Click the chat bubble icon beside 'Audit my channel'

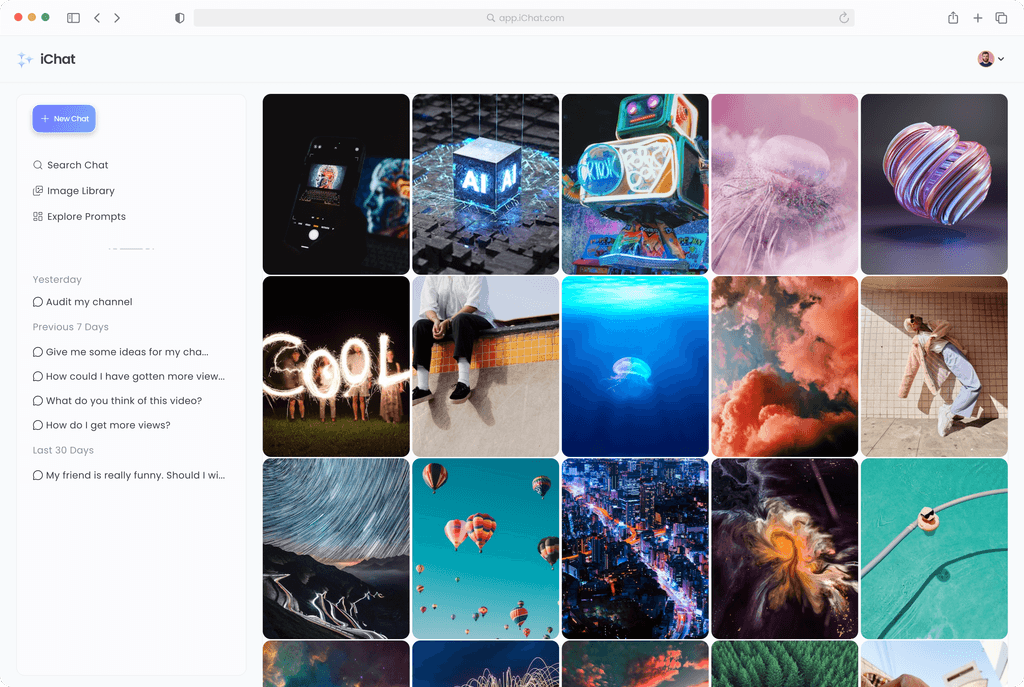[x=38, y=302]
